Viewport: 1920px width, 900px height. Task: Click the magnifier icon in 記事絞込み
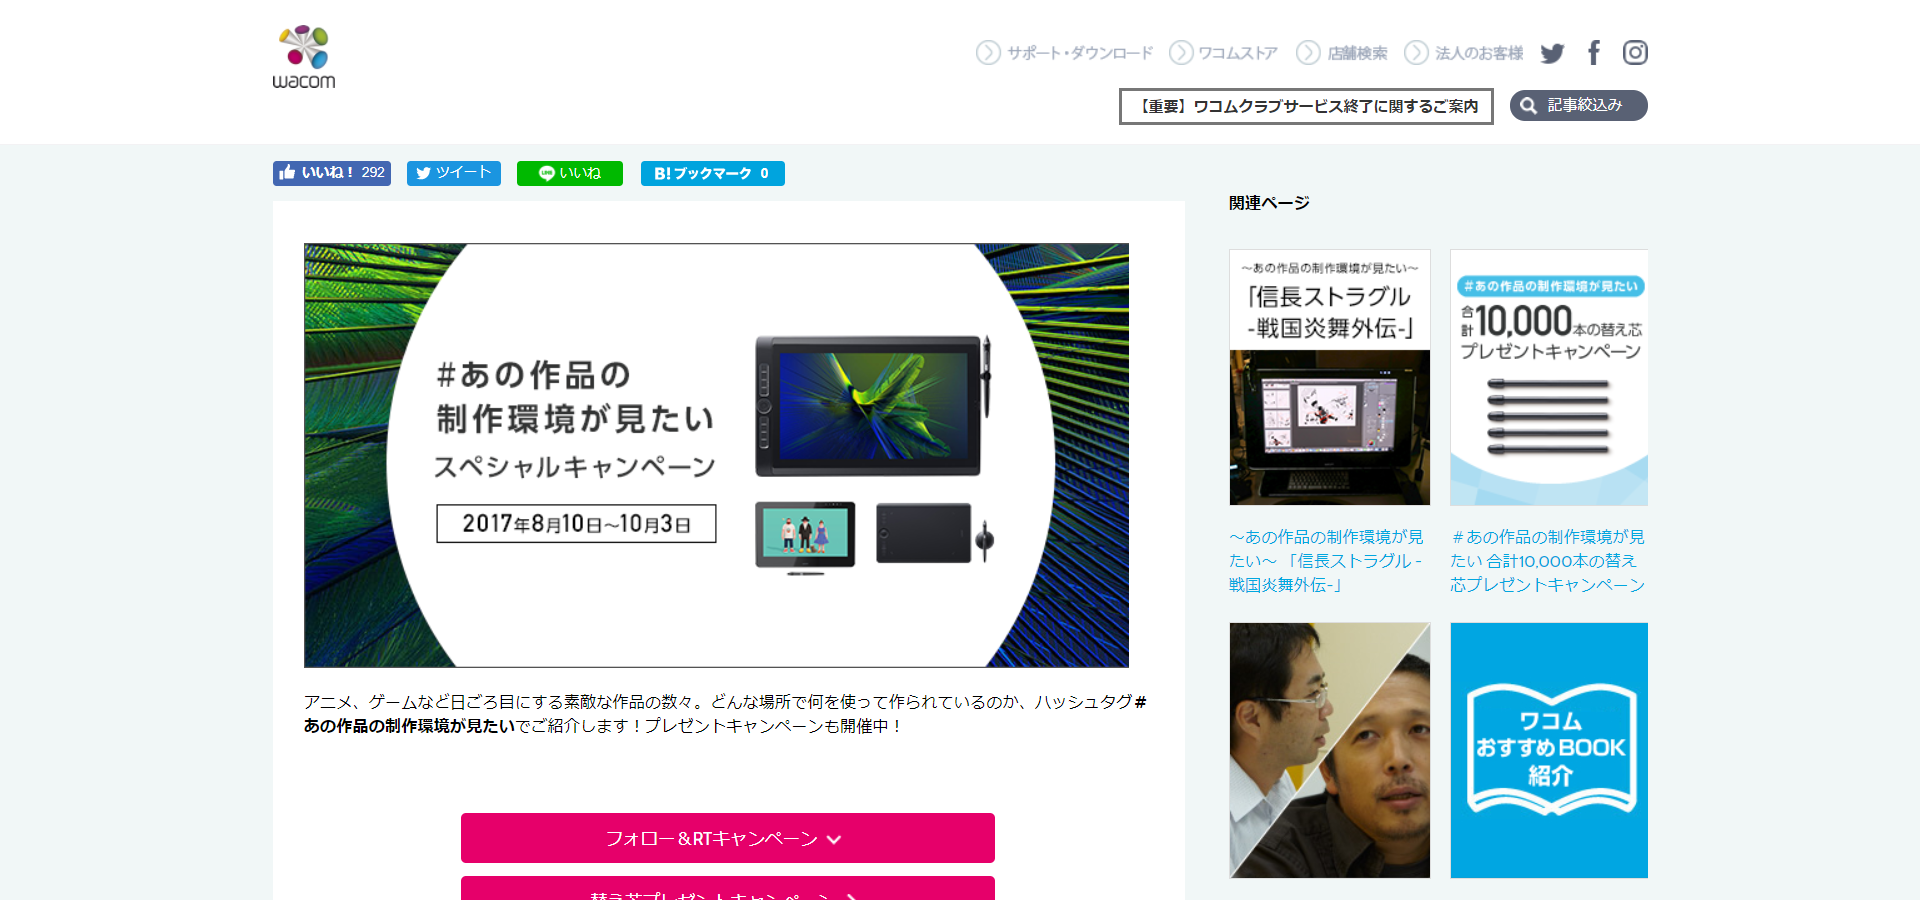pyautogui.click(x=1529, y=106)
